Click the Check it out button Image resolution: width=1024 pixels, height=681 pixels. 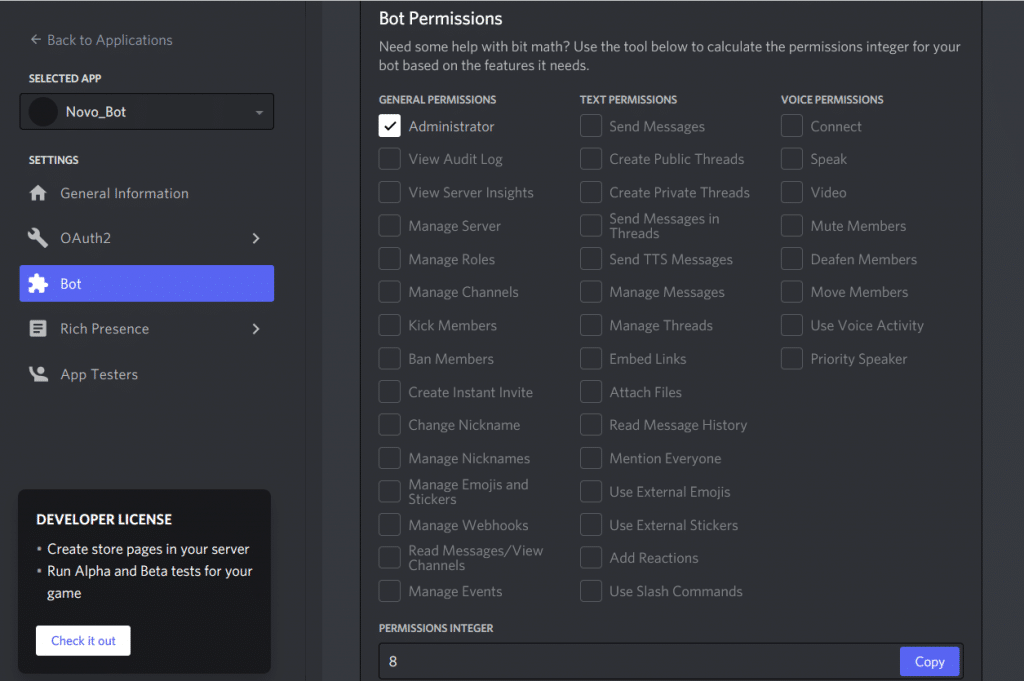83,641
